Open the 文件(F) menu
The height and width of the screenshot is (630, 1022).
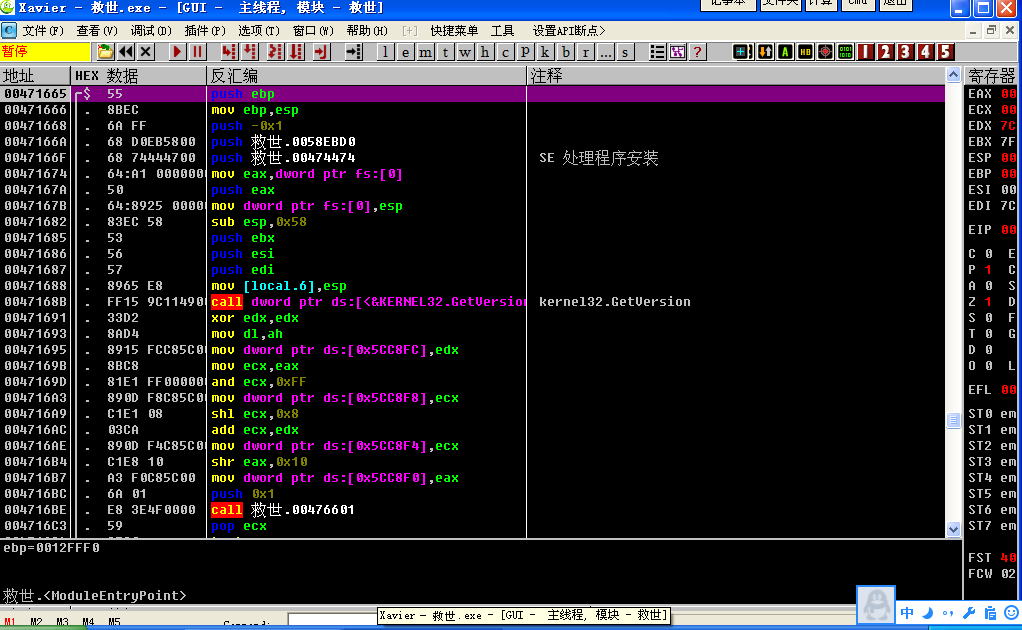43,31
